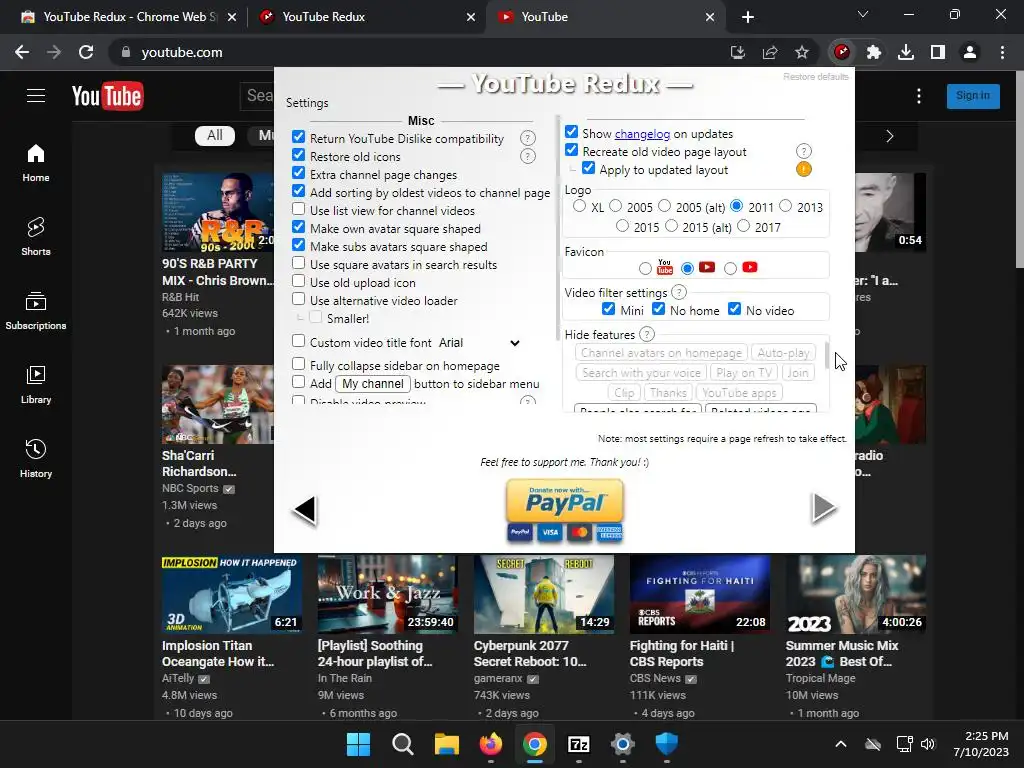Image resolution: width=1024 pixels, height=768 pixels.
Task: Open Firefox from taskbar
Action: 490,744
